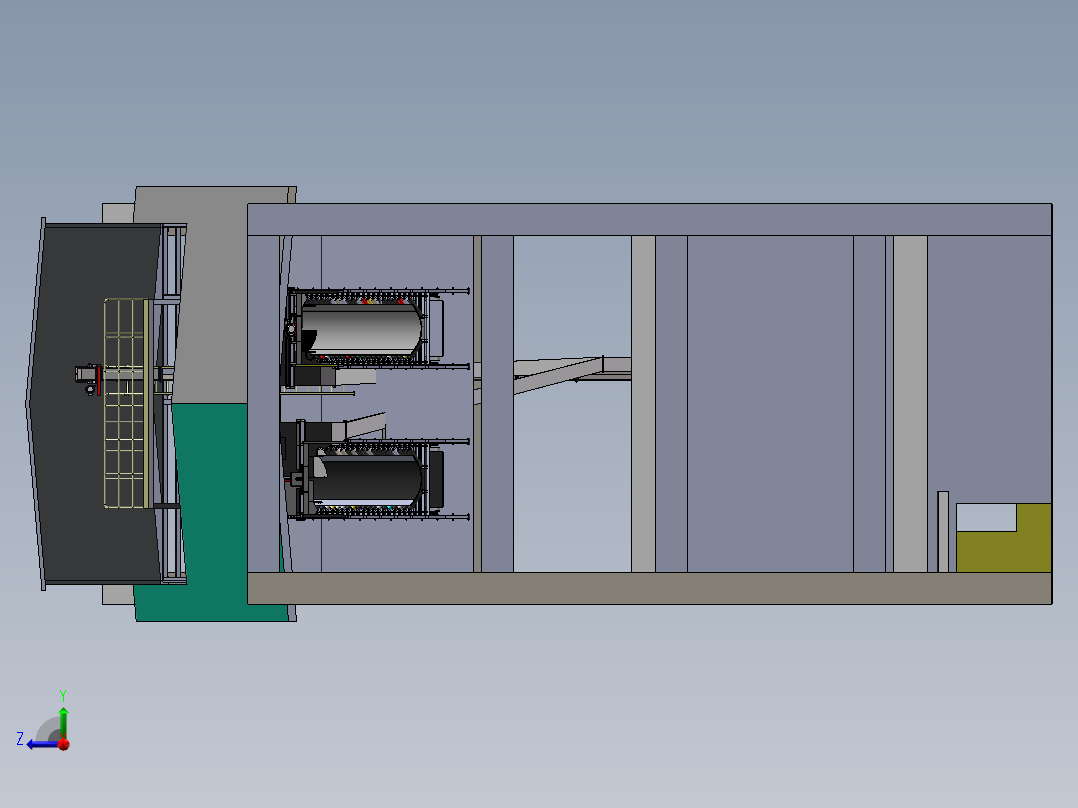Image resolution: width=1078 pixels, height=808 pixels.
Task: Select the green panel on the model
Action: pyautogui.click(x=210, y=512)
